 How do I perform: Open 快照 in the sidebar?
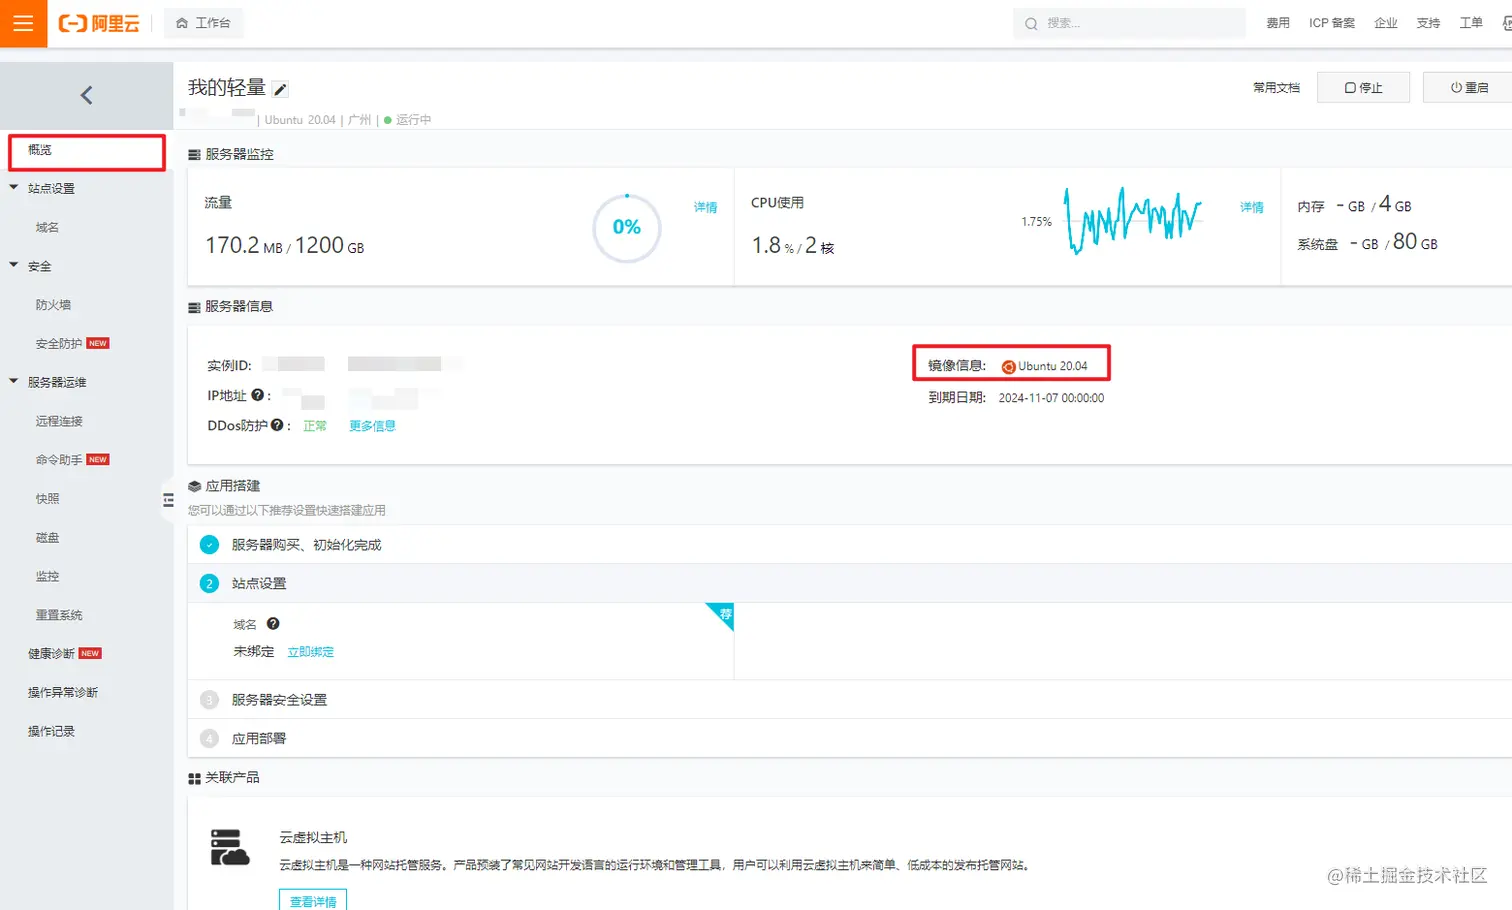pos(48,498)
